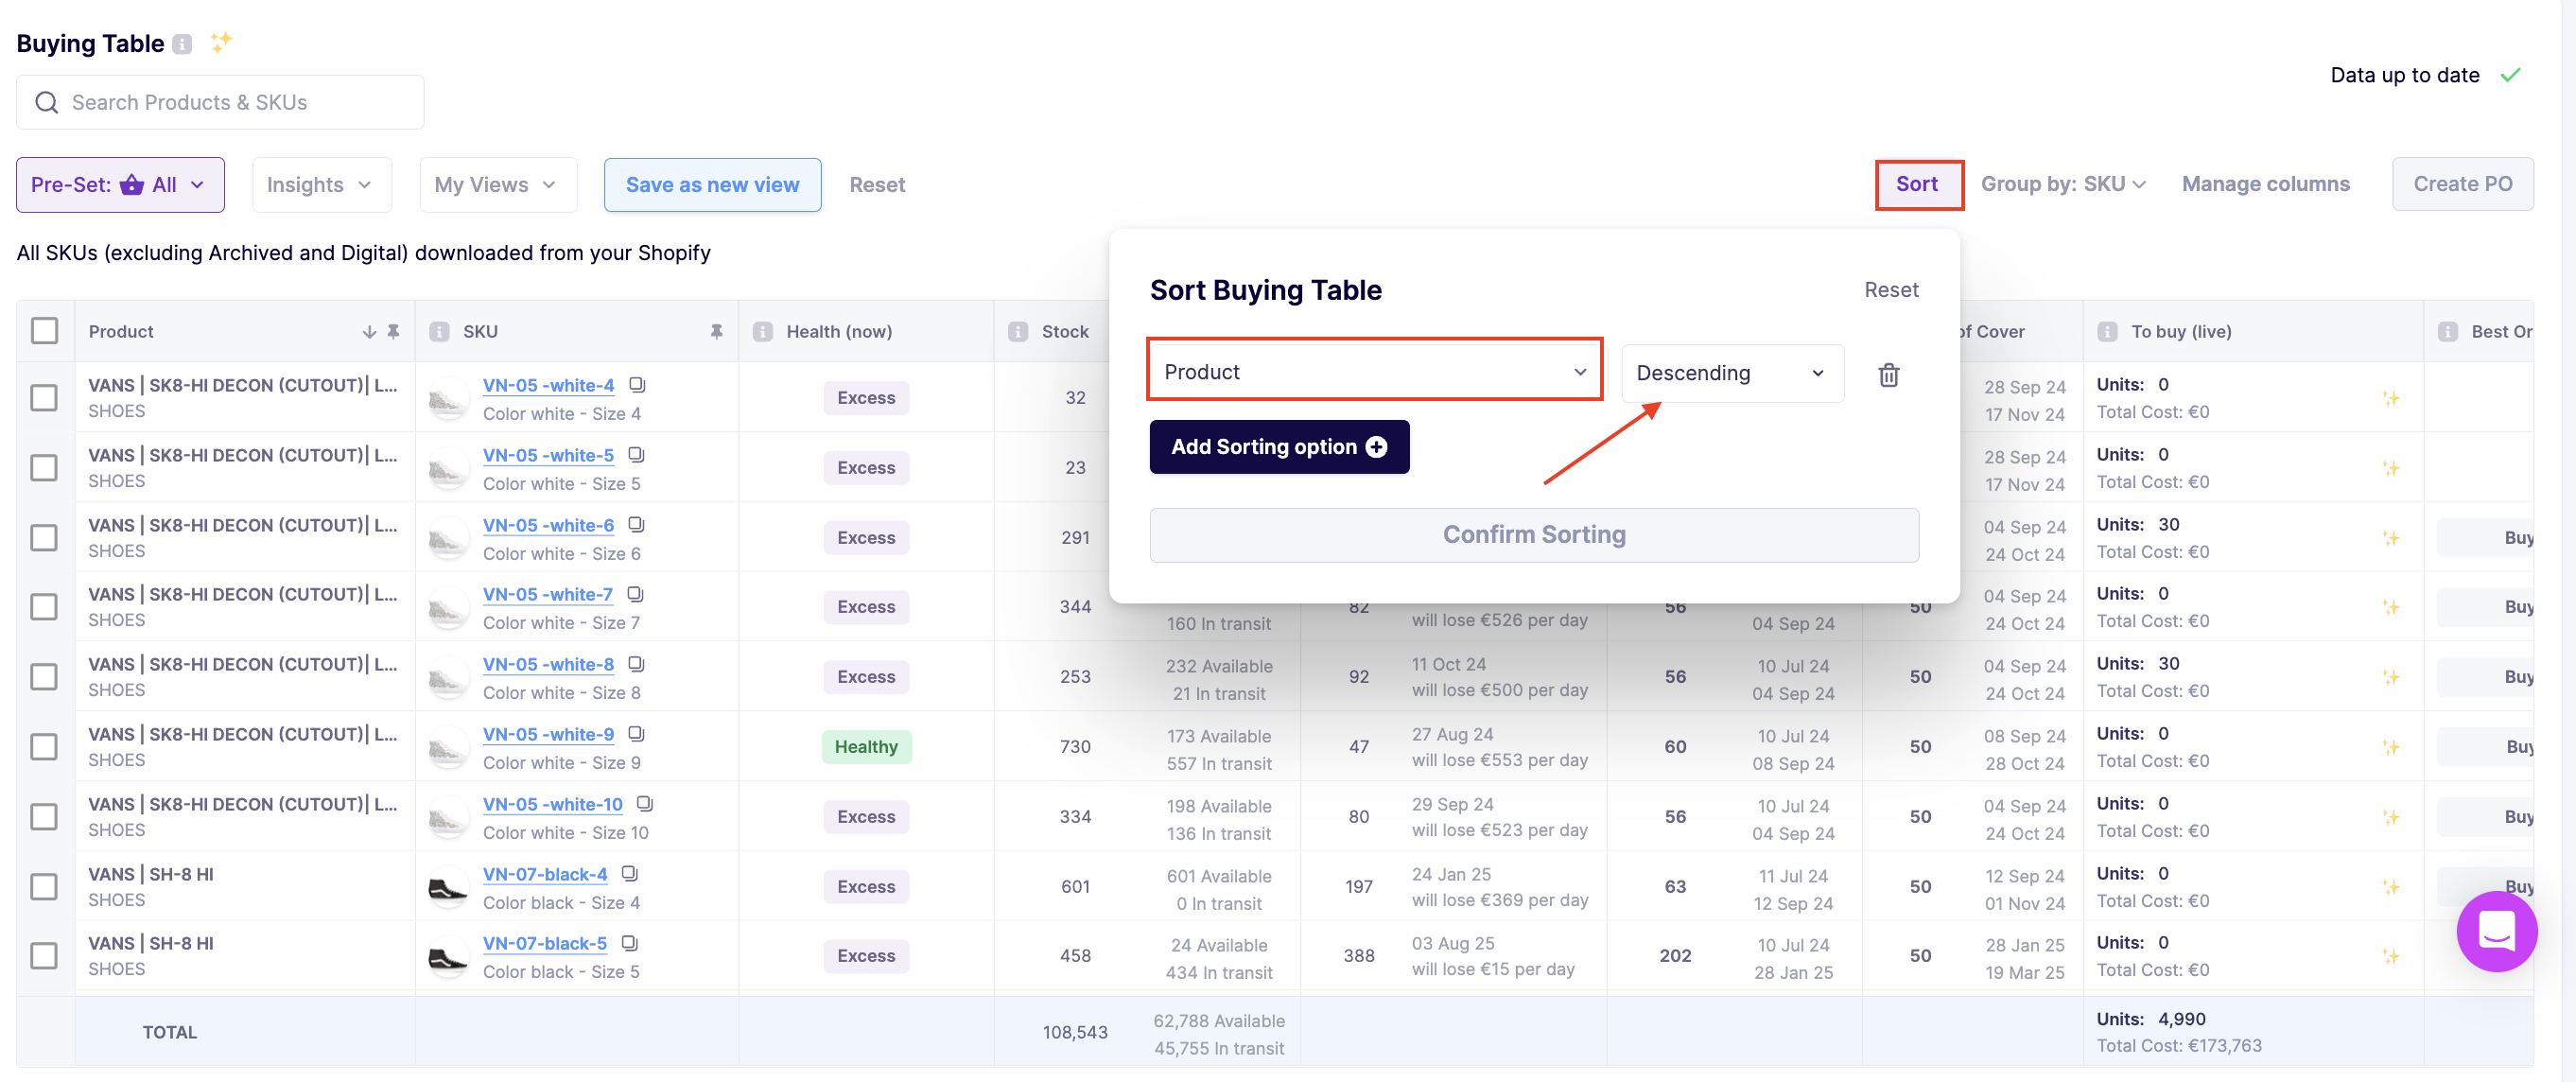
Task: Open the Pre-Set All dropdown
Action: [120, 185]
